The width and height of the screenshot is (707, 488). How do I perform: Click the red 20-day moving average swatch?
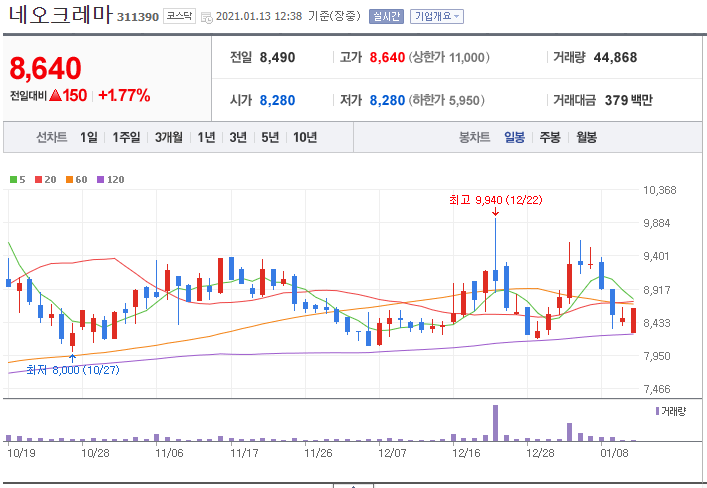(38, 180)
